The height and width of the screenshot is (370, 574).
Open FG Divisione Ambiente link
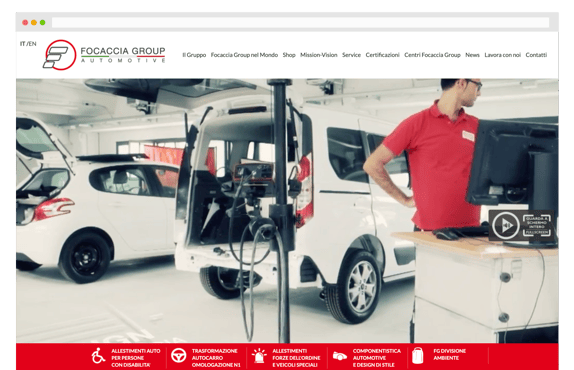pyautogui.click(x=450, y=354)
